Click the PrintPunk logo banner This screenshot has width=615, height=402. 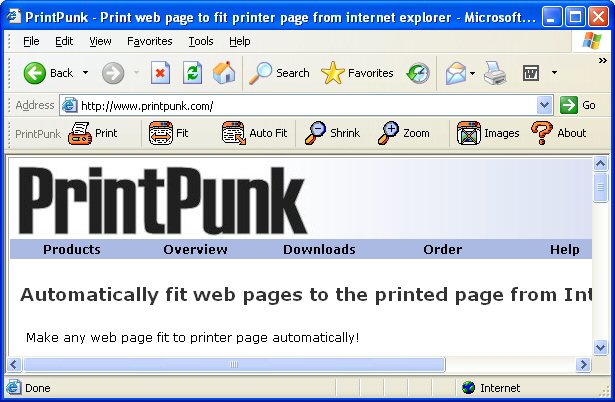coord(162,201)
